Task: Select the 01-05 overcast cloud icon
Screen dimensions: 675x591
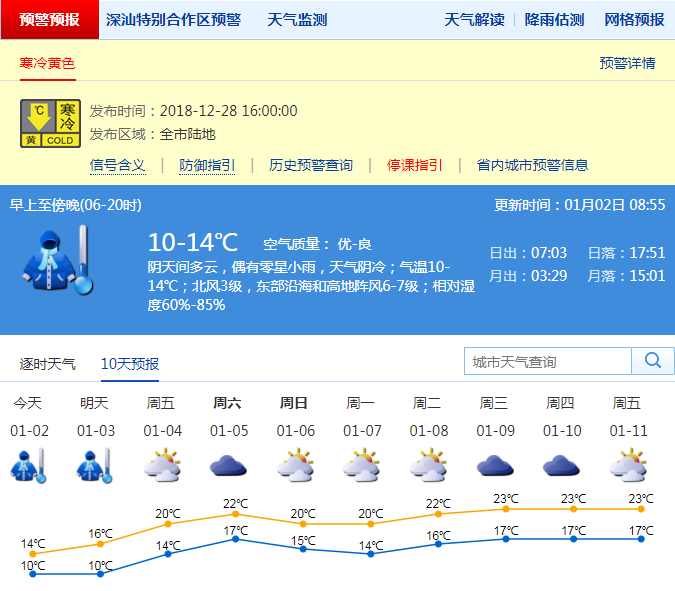Action: 228,466
